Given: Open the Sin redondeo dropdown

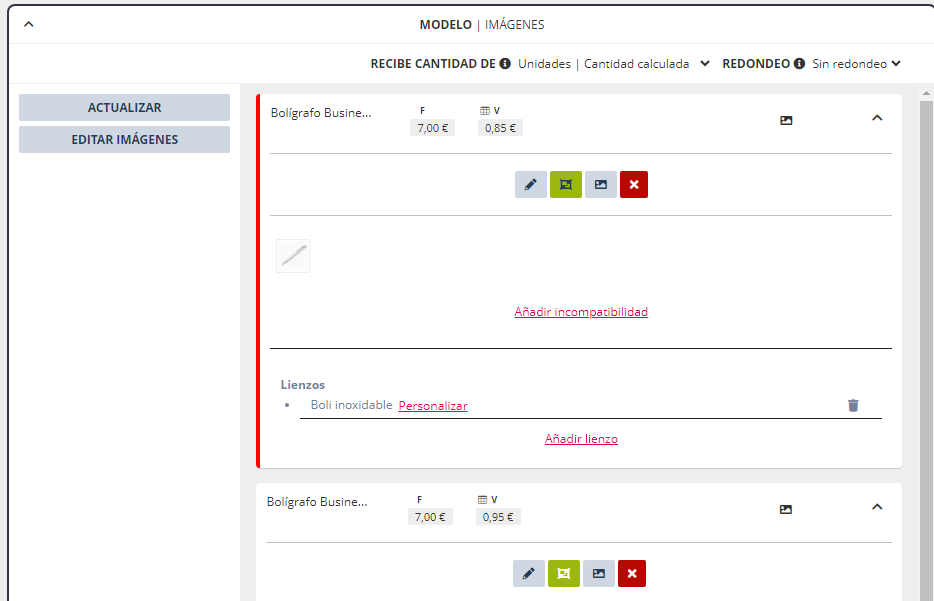Looking at the screenshot, I should [856, 64].
